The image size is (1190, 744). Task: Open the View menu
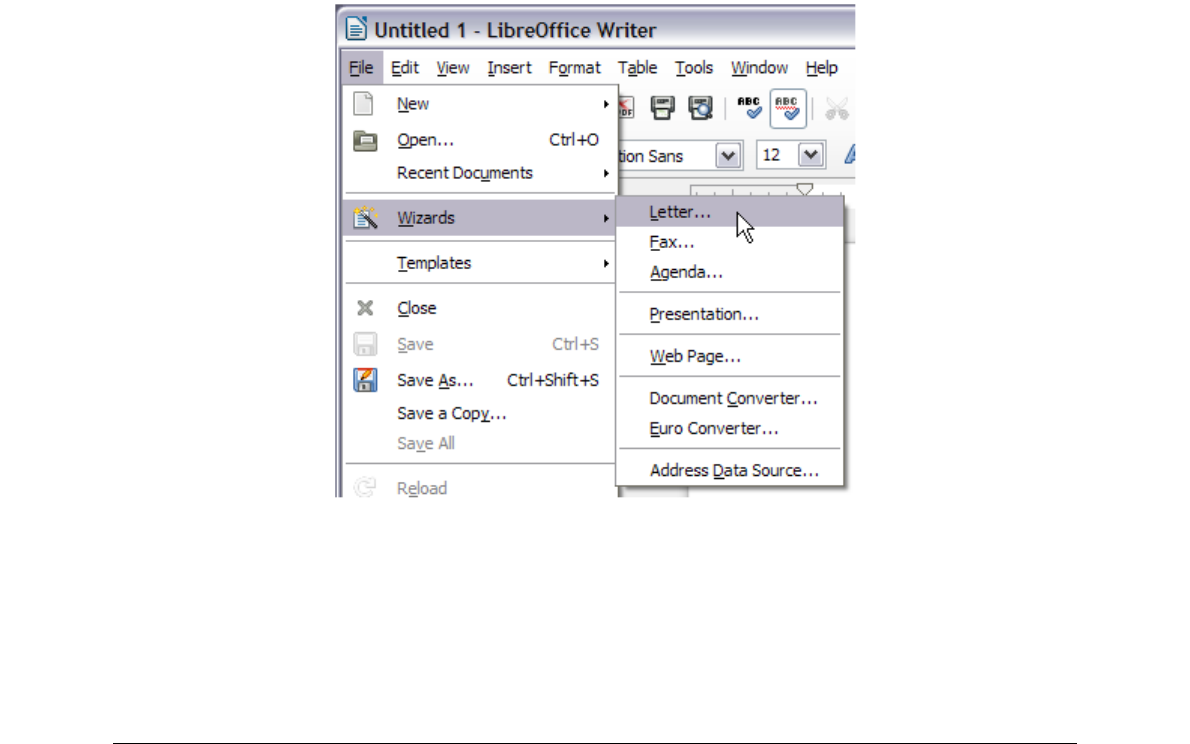(452, 68)
